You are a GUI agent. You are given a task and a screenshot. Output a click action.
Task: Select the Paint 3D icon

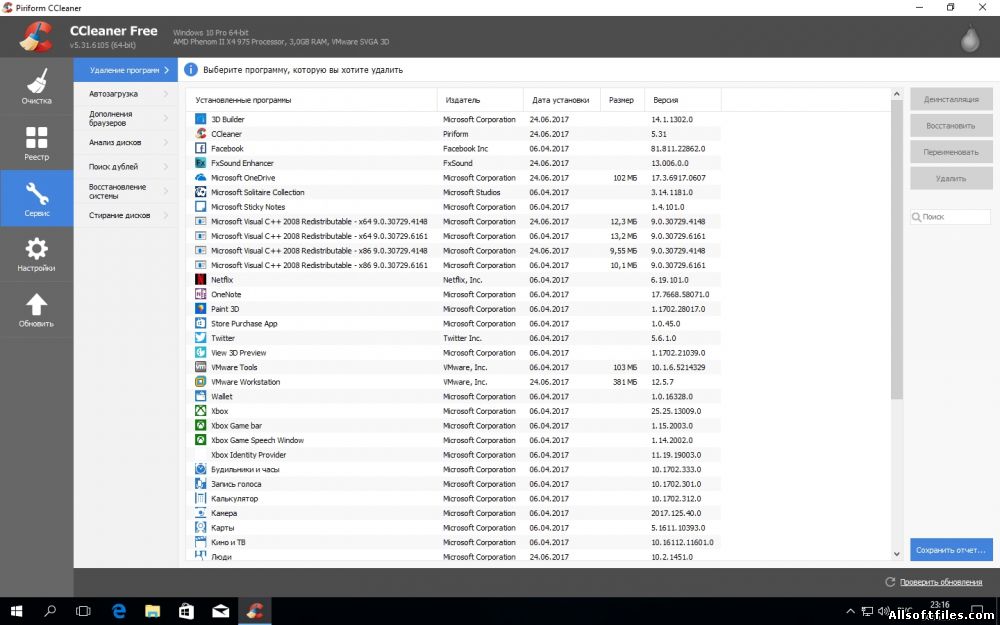(x=200, y=309)
